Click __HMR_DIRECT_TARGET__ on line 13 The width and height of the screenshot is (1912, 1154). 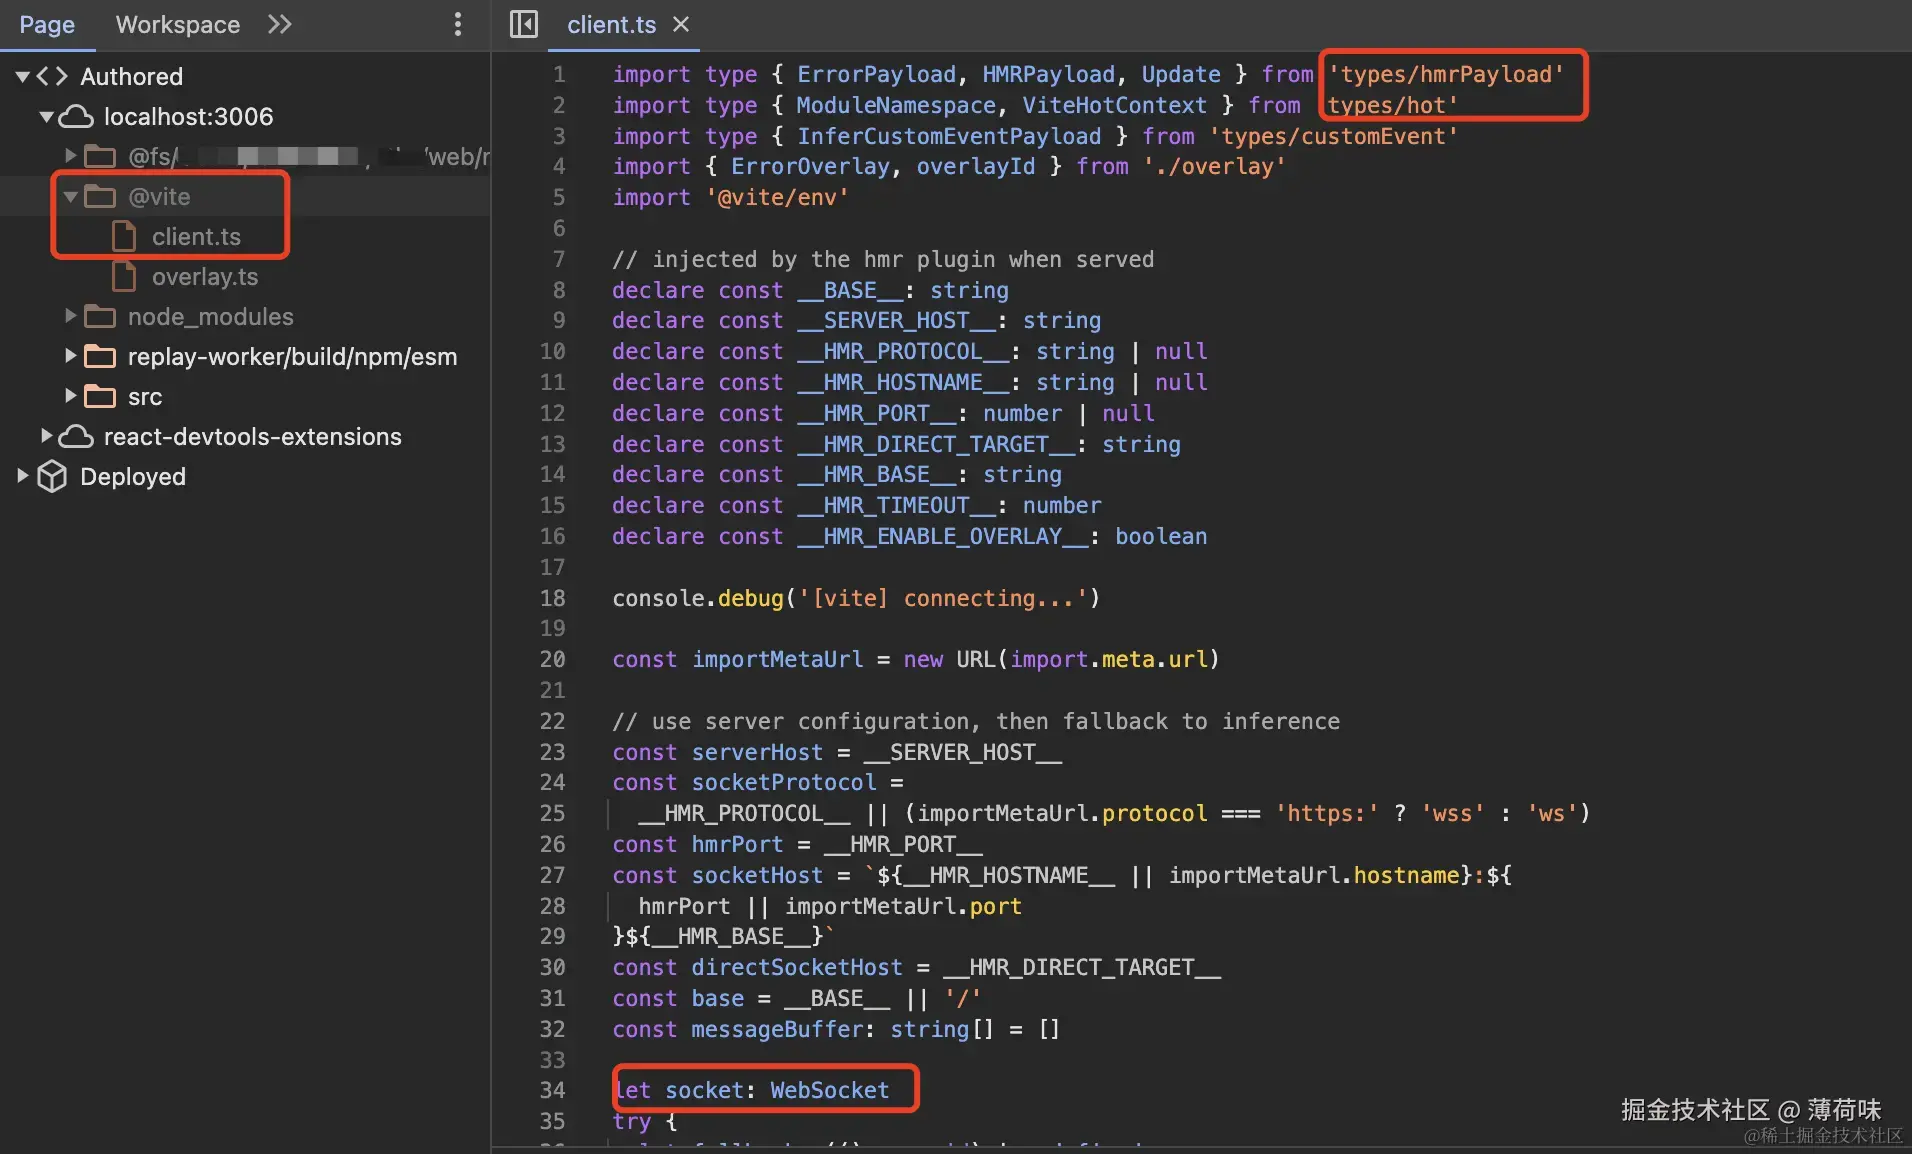[936, 444]
